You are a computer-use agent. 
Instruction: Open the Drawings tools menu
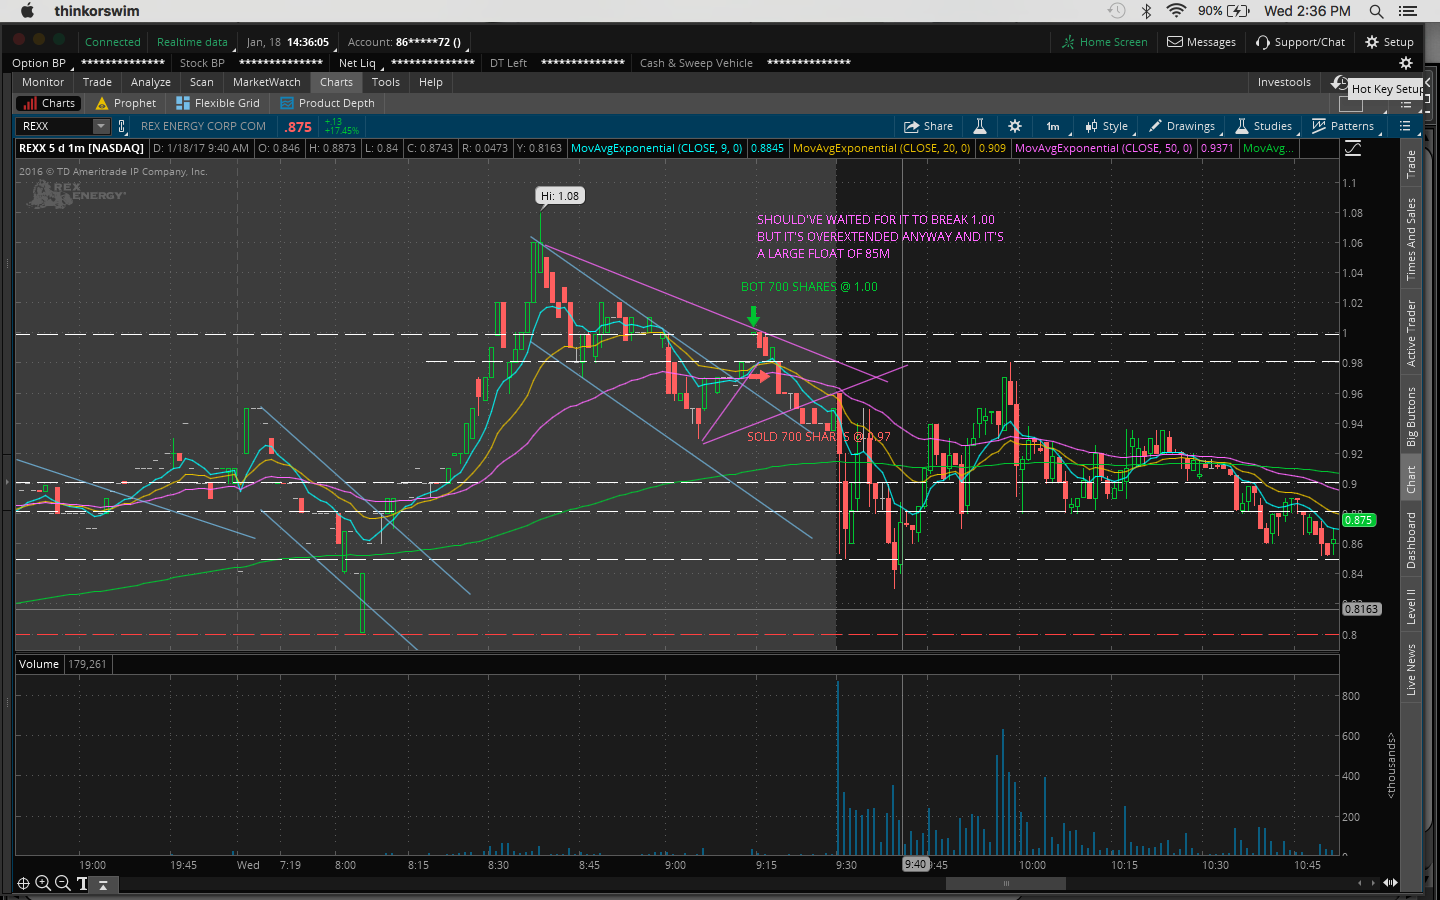pos(1182,126)
